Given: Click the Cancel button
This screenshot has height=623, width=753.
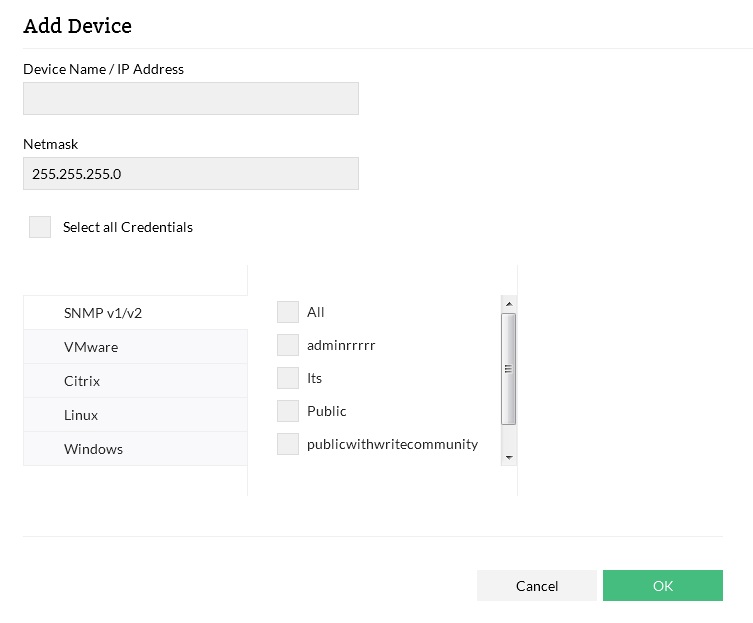Looking at the screenshot, I should click(537, 586).
